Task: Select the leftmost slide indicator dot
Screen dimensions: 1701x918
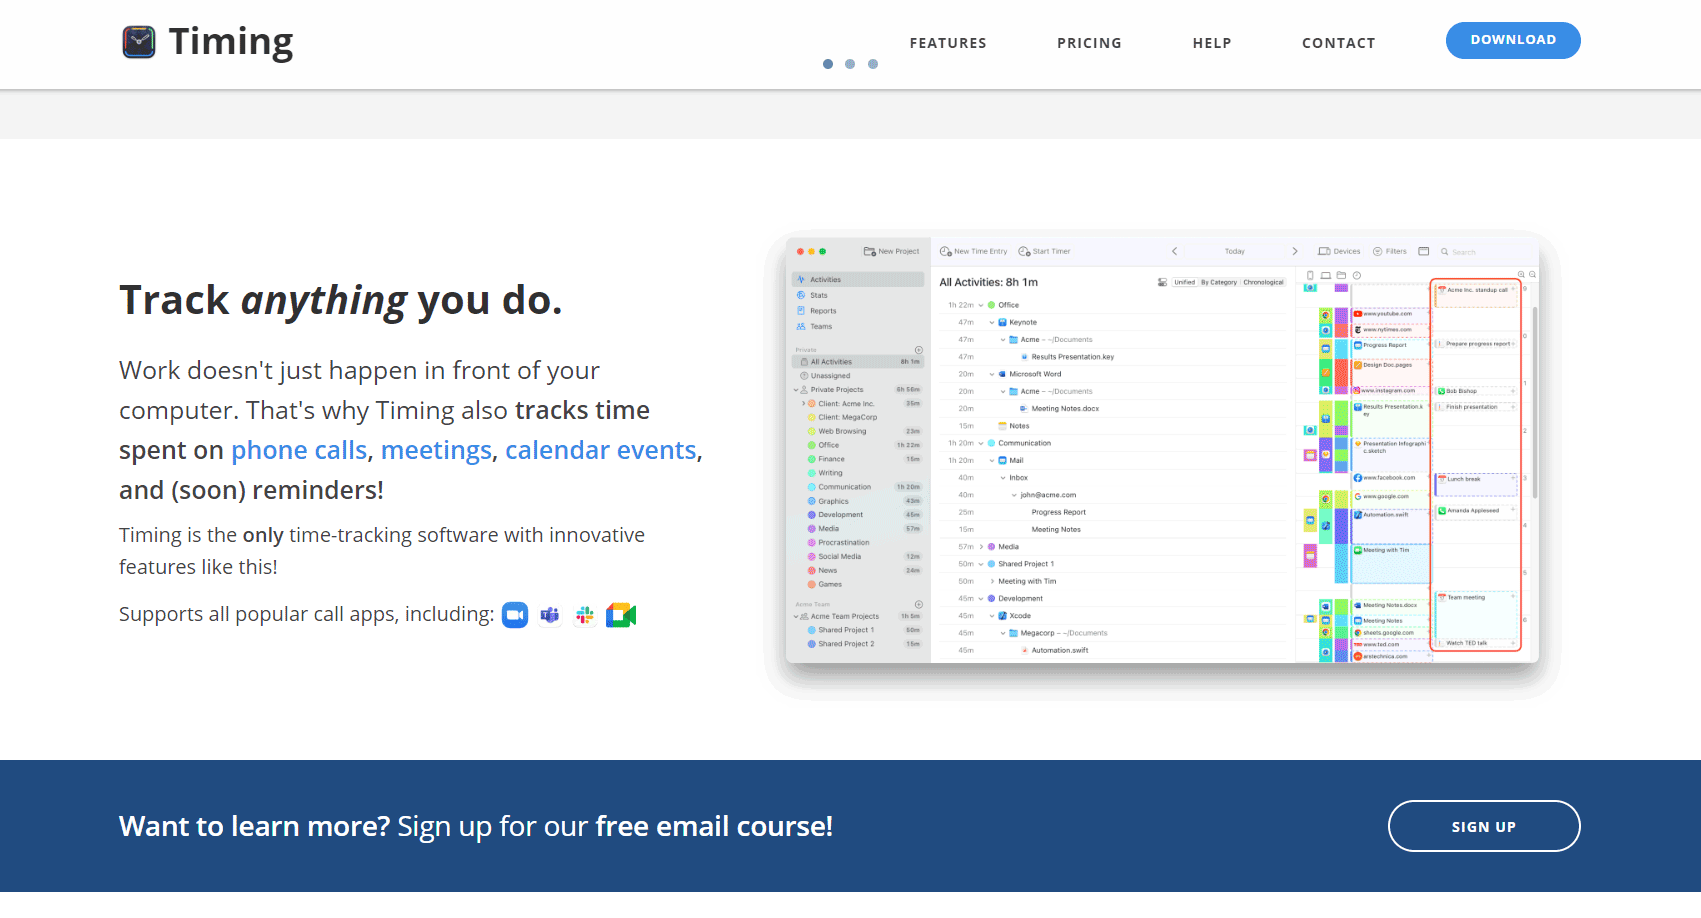Action: point(828,64)
